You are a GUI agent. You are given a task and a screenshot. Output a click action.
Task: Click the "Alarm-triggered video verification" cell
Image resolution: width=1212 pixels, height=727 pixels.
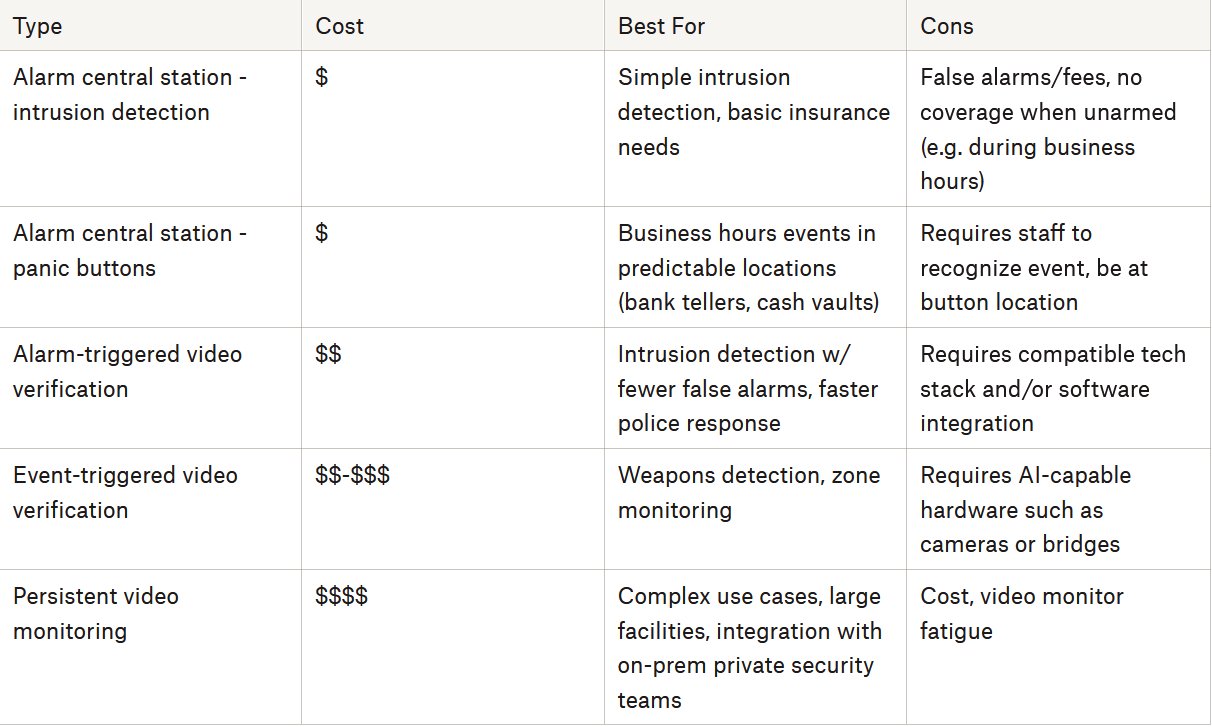click(150, 388)
